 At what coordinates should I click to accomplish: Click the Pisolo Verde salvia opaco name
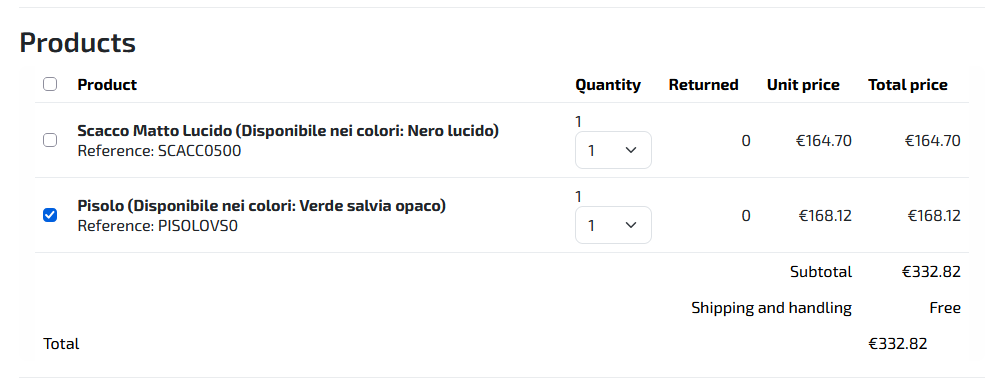tap(262, 206)
